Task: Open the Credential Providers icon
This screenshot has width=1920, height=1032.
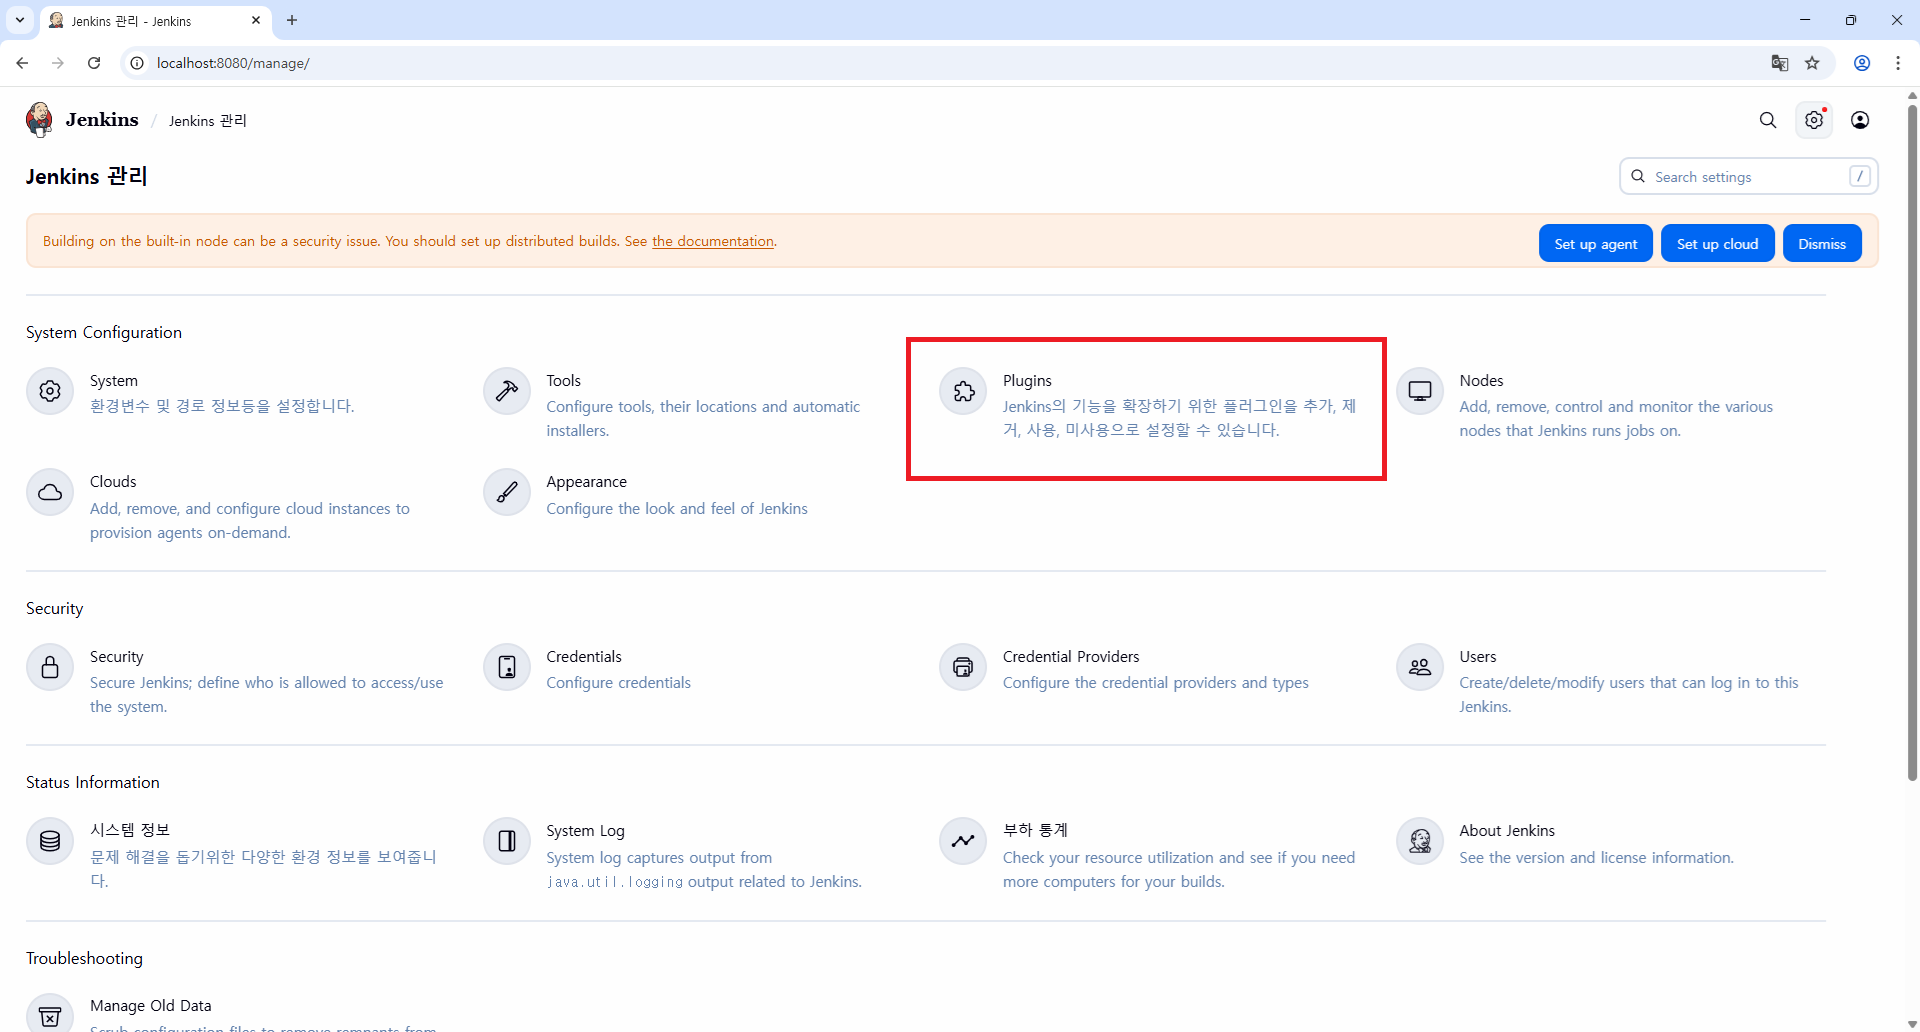Action: pos(963,667)
